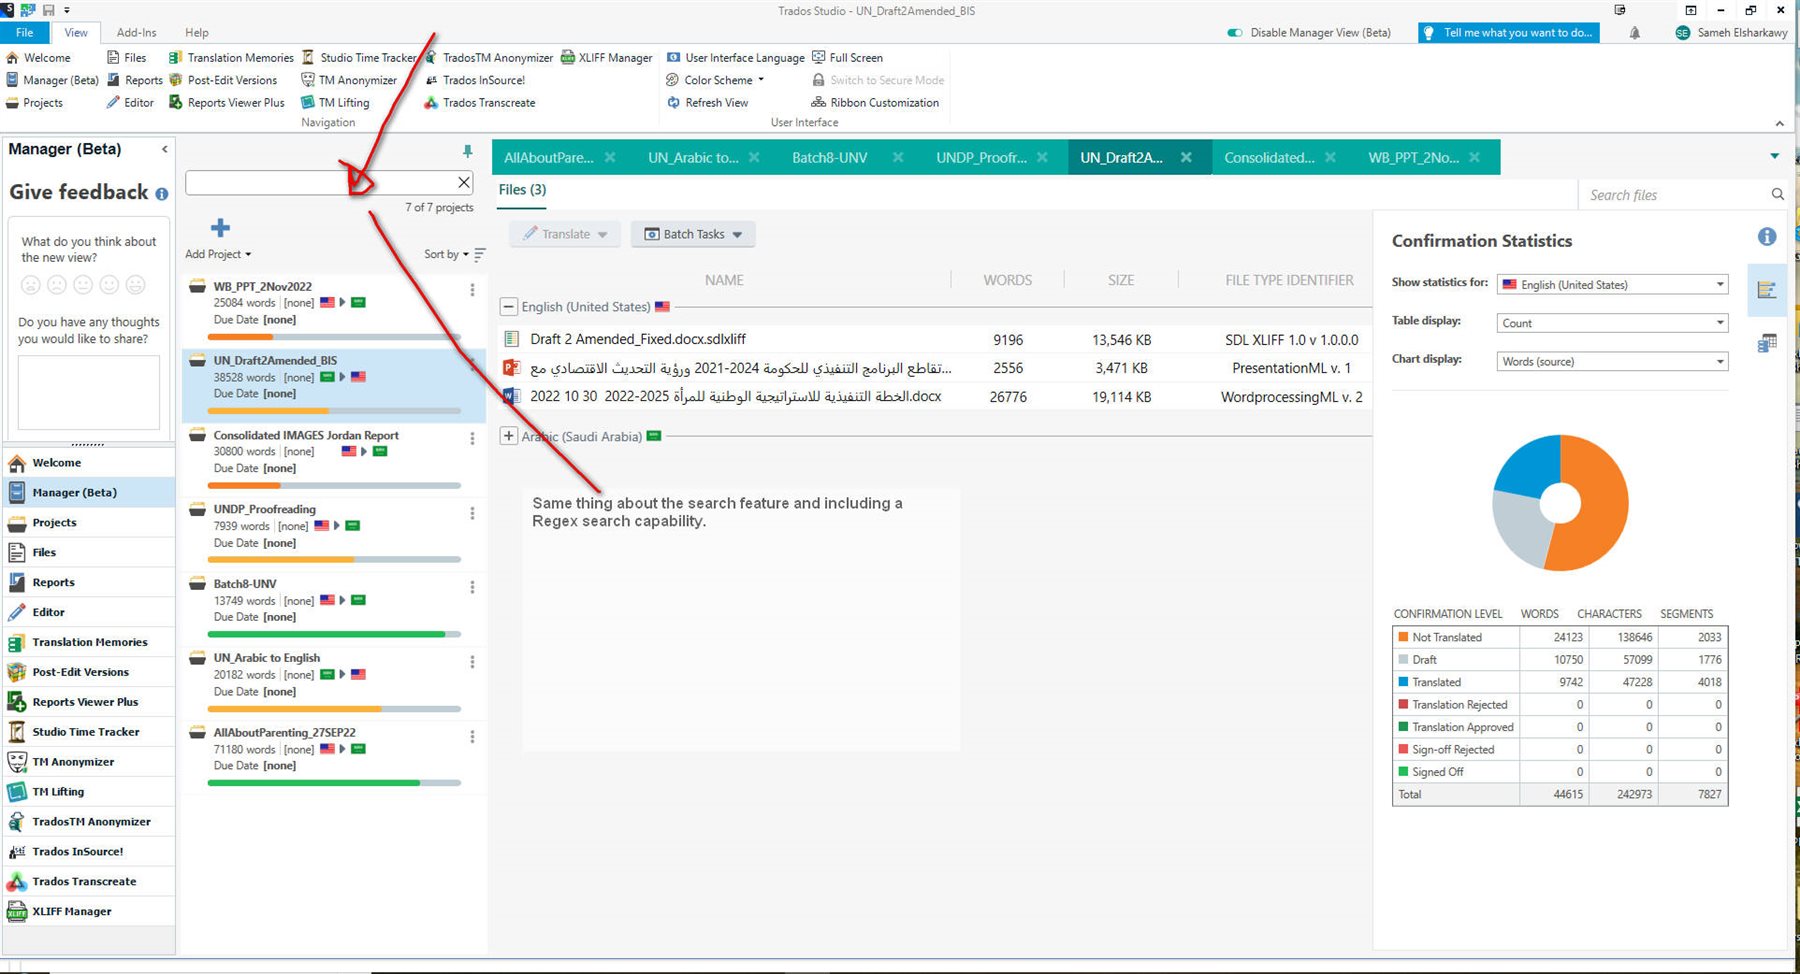Click the Search files magnifier icon
Viewport: 1800px width, 974px height.
click(1777, 194)
